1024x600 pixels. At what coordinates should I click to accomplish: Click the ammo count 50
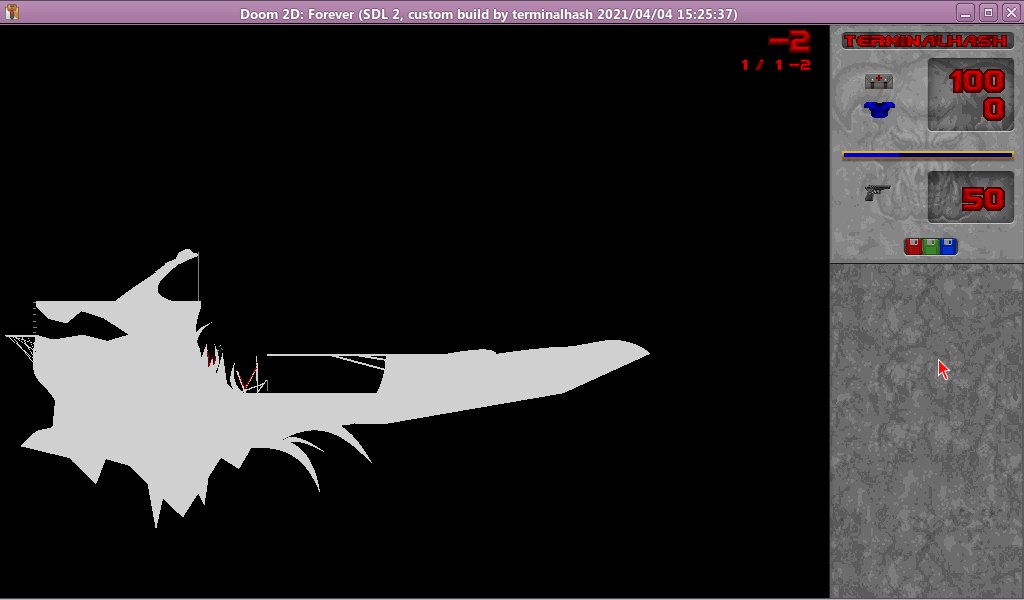(x=984, y=199)
